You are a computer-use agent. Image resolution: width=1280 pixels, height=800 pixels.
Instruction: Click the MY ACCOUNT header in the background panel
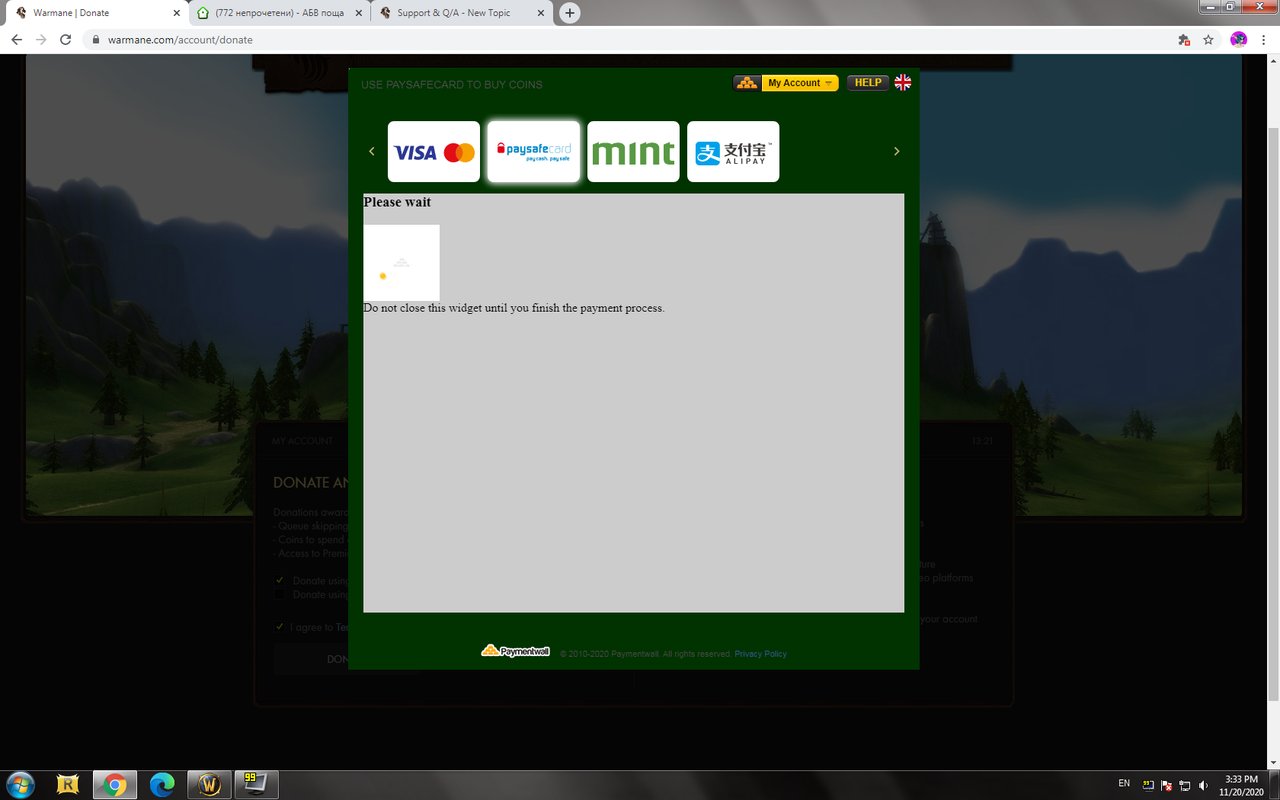303,441
